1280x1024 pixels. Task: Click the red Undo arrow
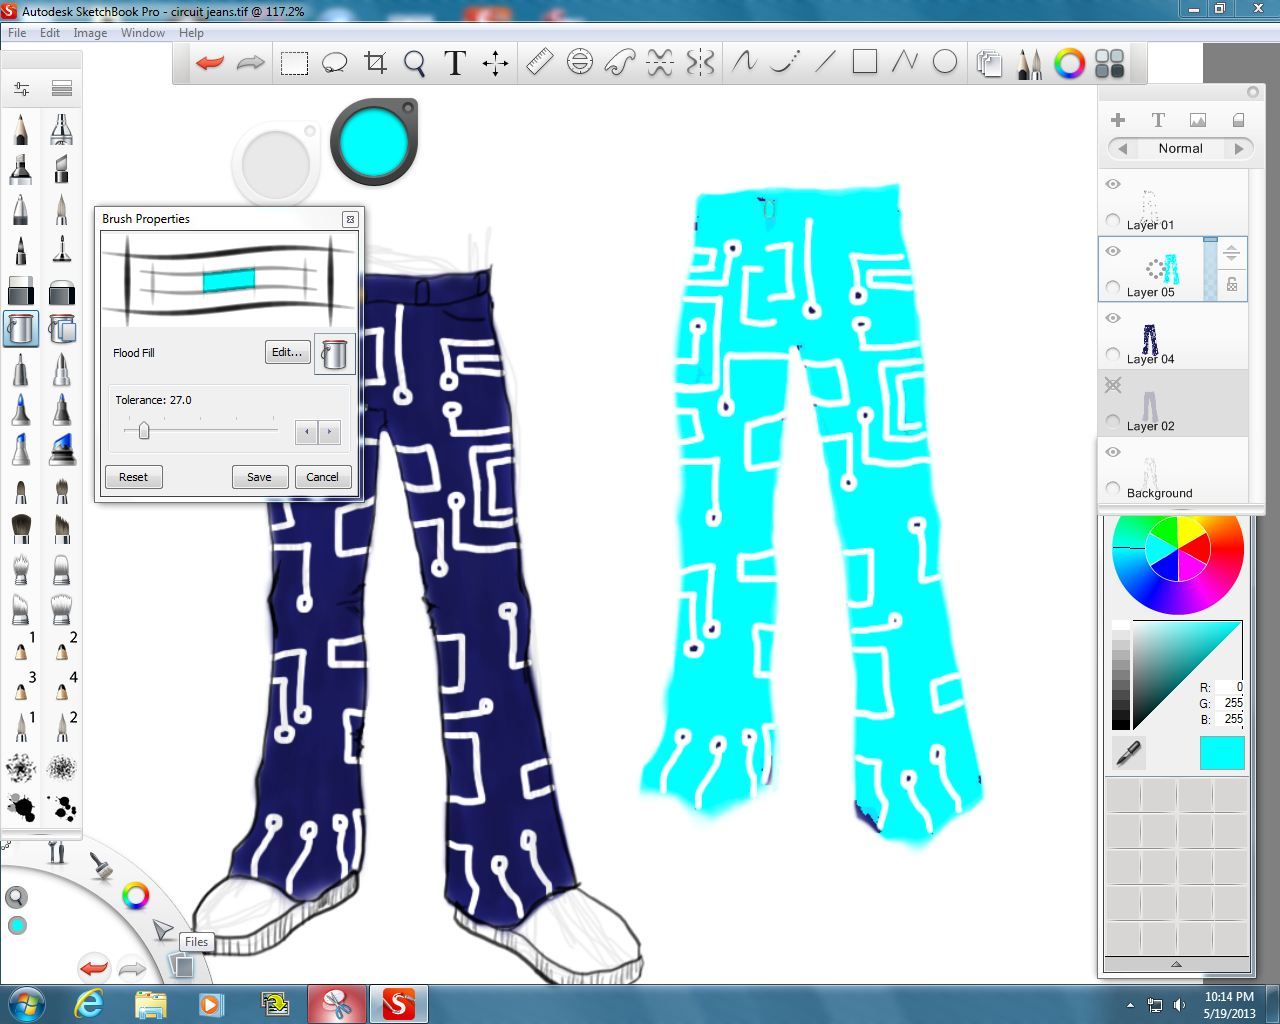click(208, 62)
